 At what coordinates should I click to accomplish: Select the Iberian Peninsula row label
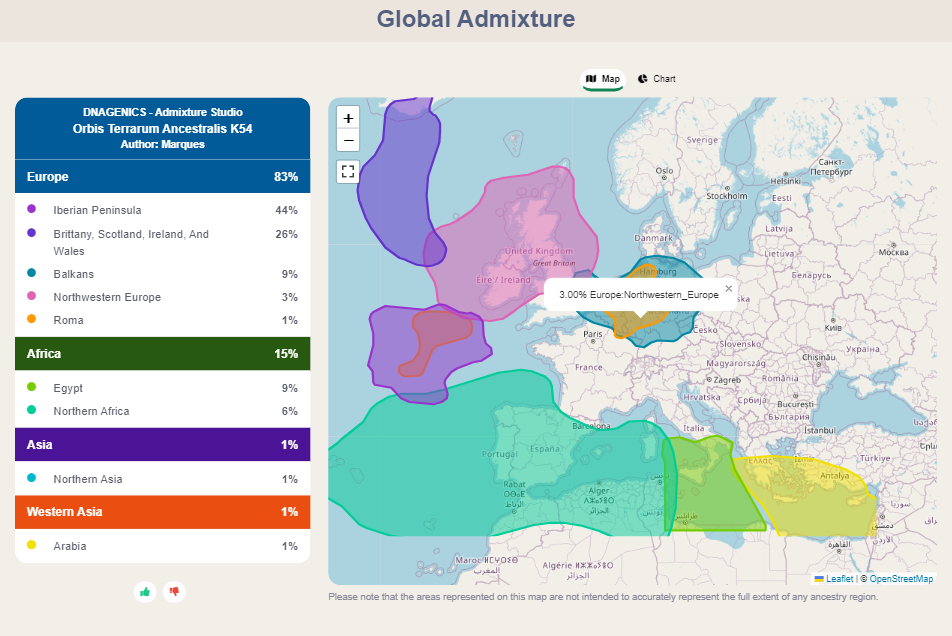pos(97,210)
